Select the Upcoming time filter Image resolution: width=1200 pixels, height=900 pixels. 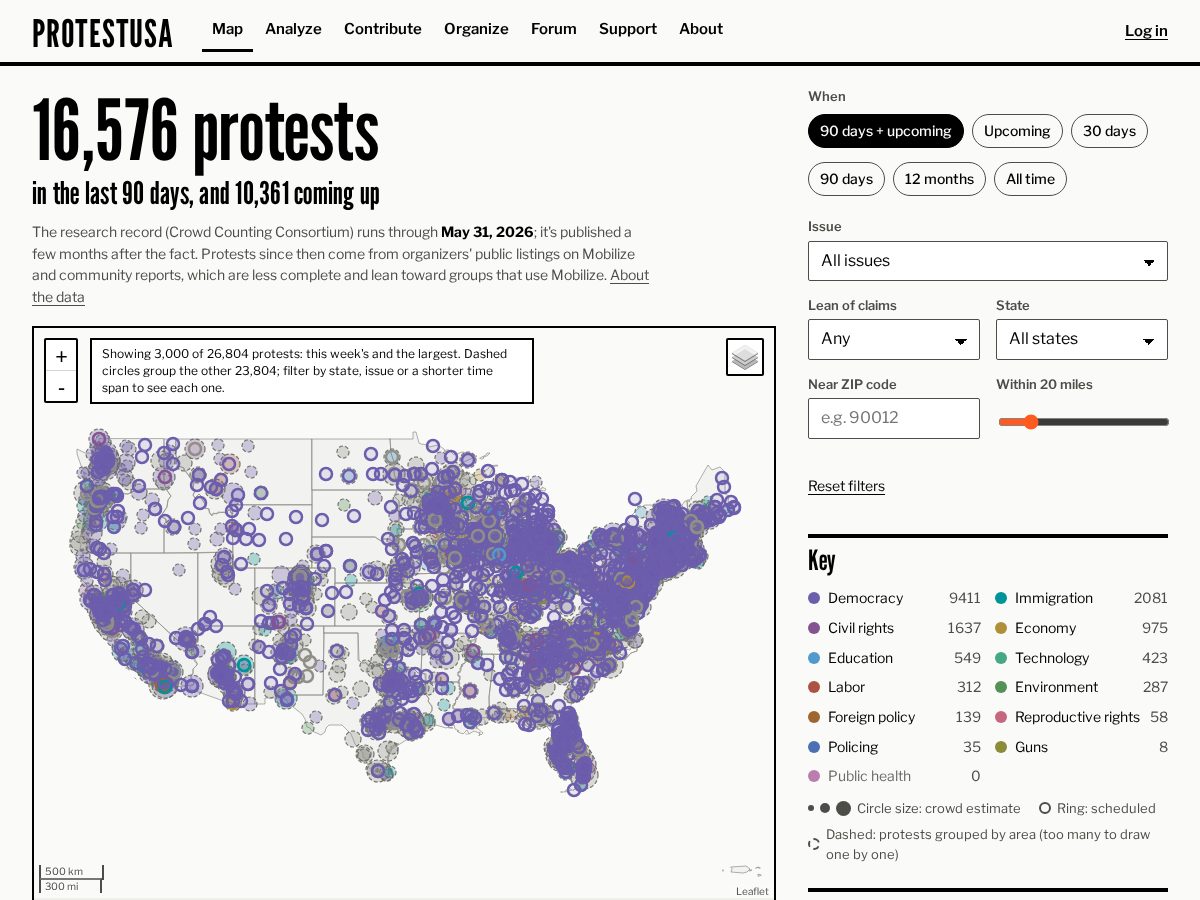tap(1017, 131)
